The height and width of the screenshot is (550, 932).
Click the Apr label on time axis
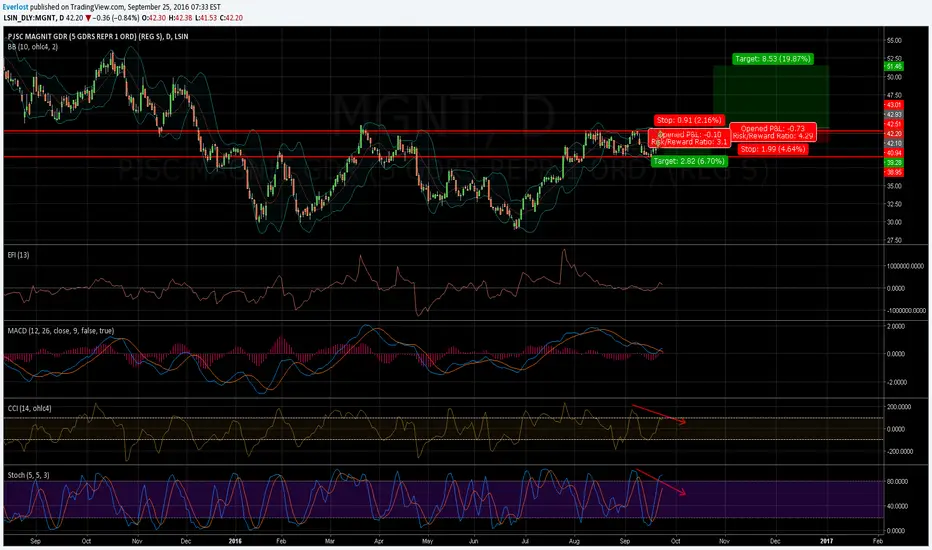click(379, 541)
